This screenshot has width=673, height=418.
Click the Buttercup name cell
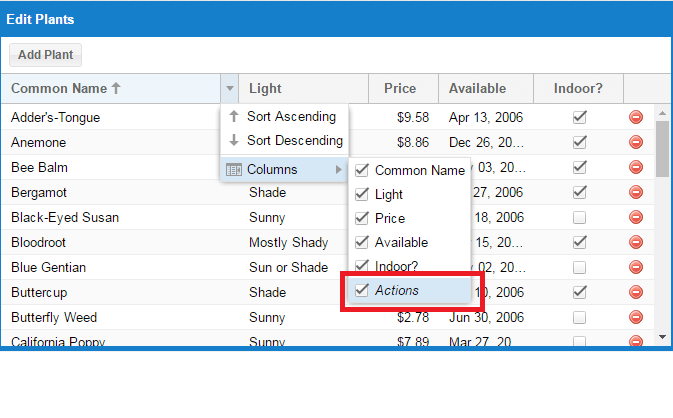coord(120,292)
